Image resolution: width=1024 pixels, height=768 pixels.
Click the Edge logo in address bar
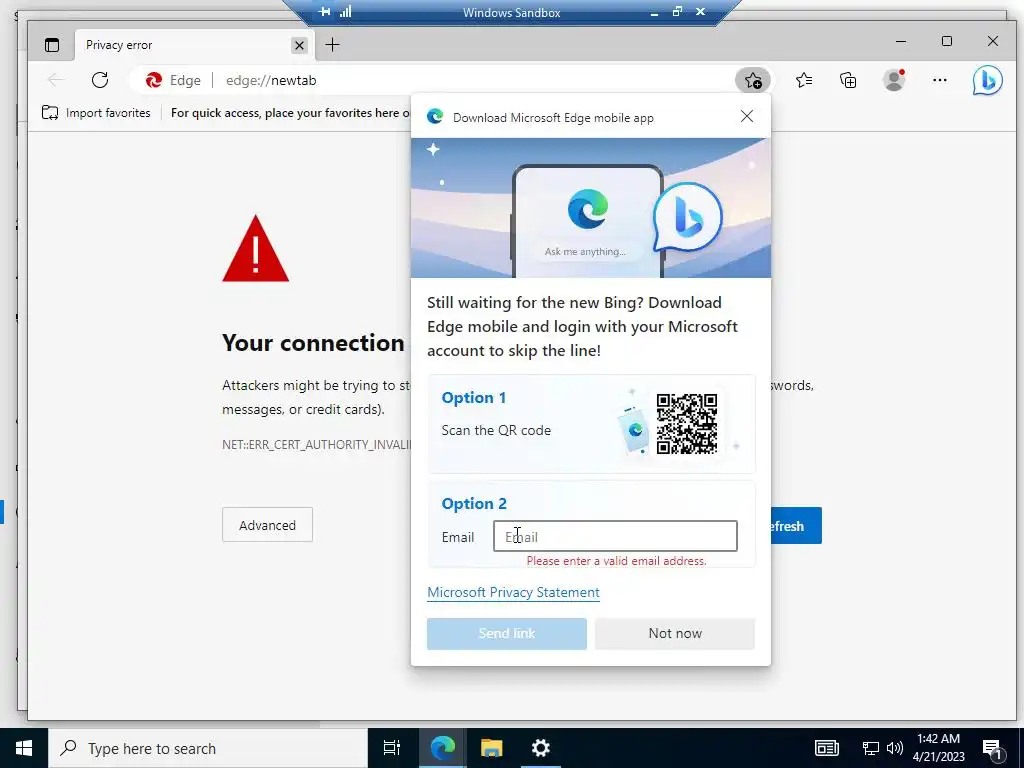pos(154,80)
